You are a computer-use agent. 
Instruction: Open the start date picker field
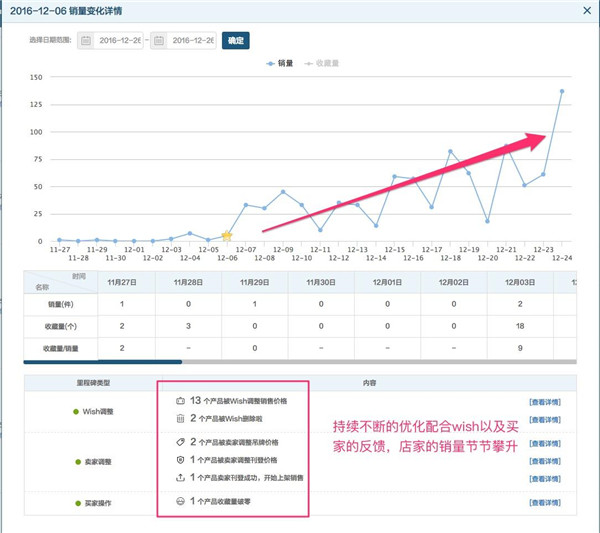click(x=120, y=41)
